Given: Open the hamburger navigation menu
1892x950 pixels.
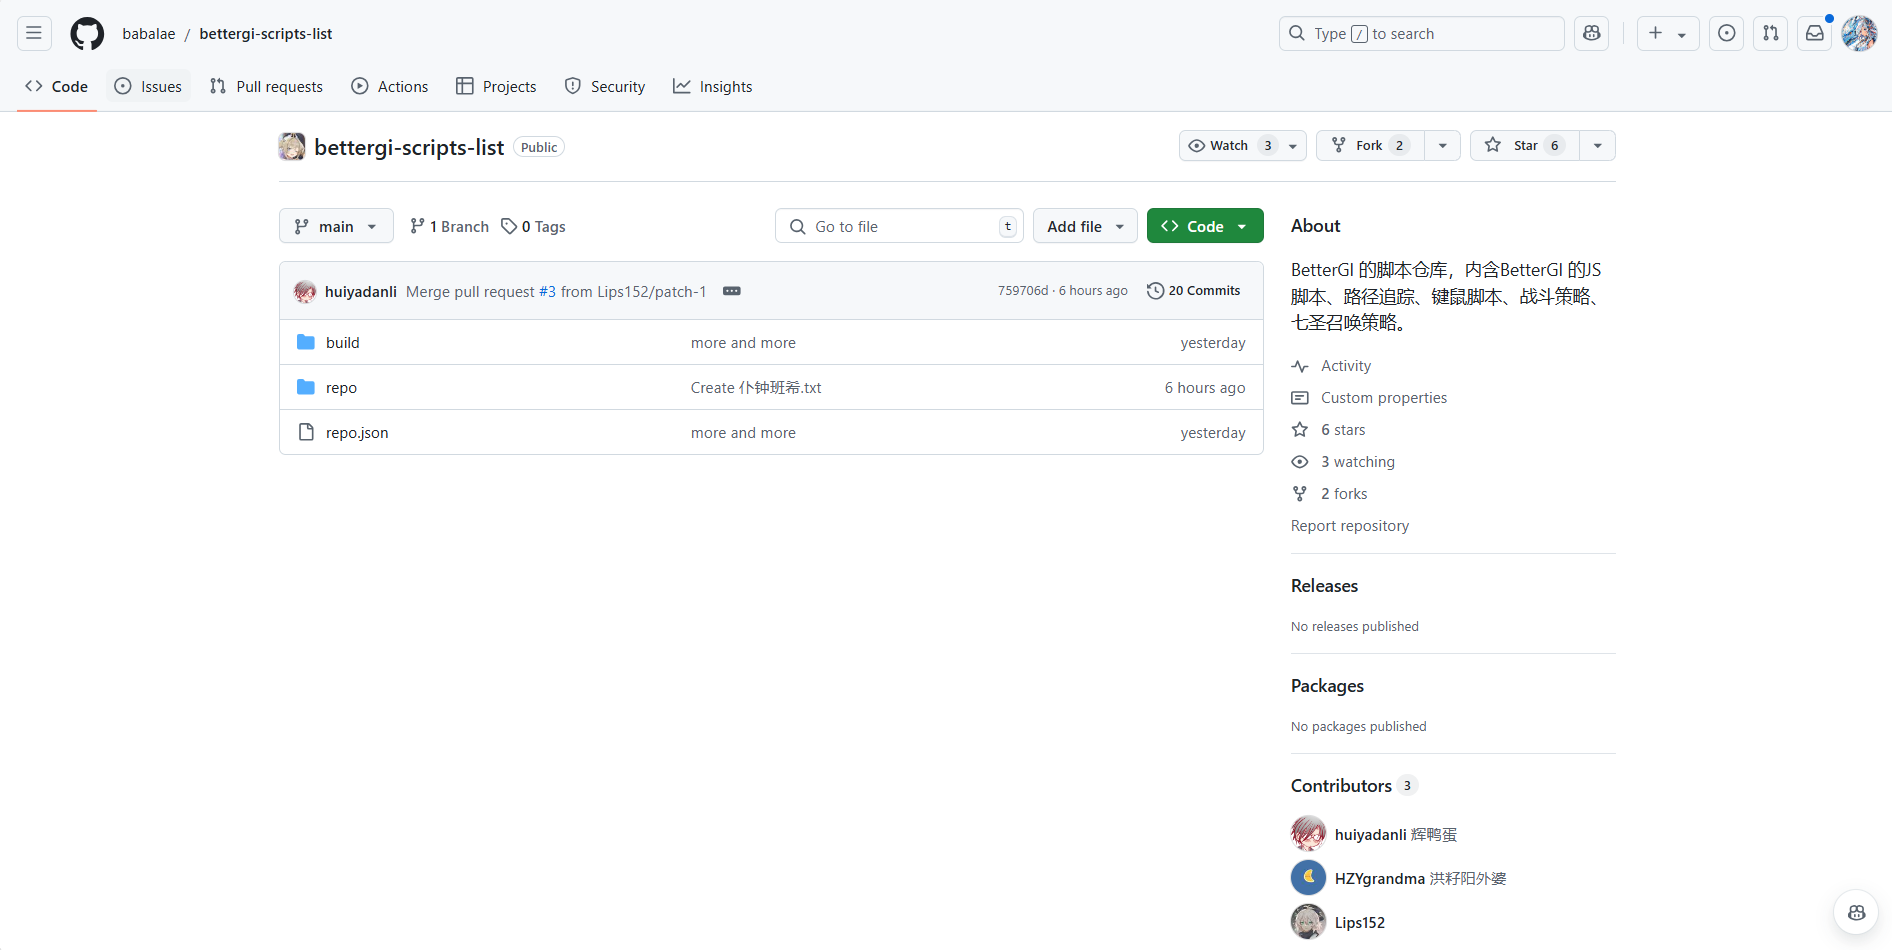Looking at the screenshot, I should pos(34,33).
